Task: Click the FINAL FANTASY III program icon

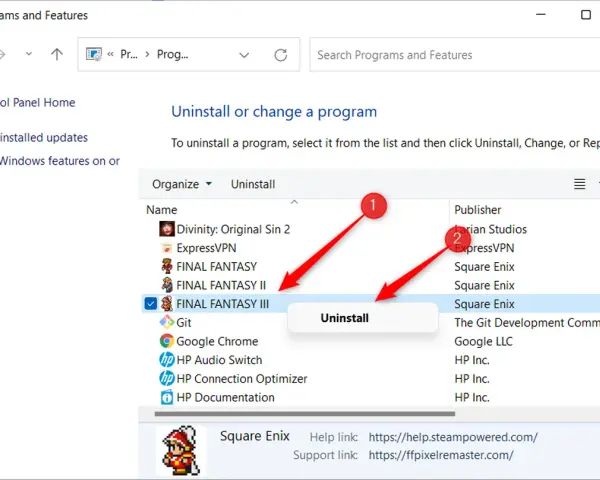Action: tap(167, 304)
